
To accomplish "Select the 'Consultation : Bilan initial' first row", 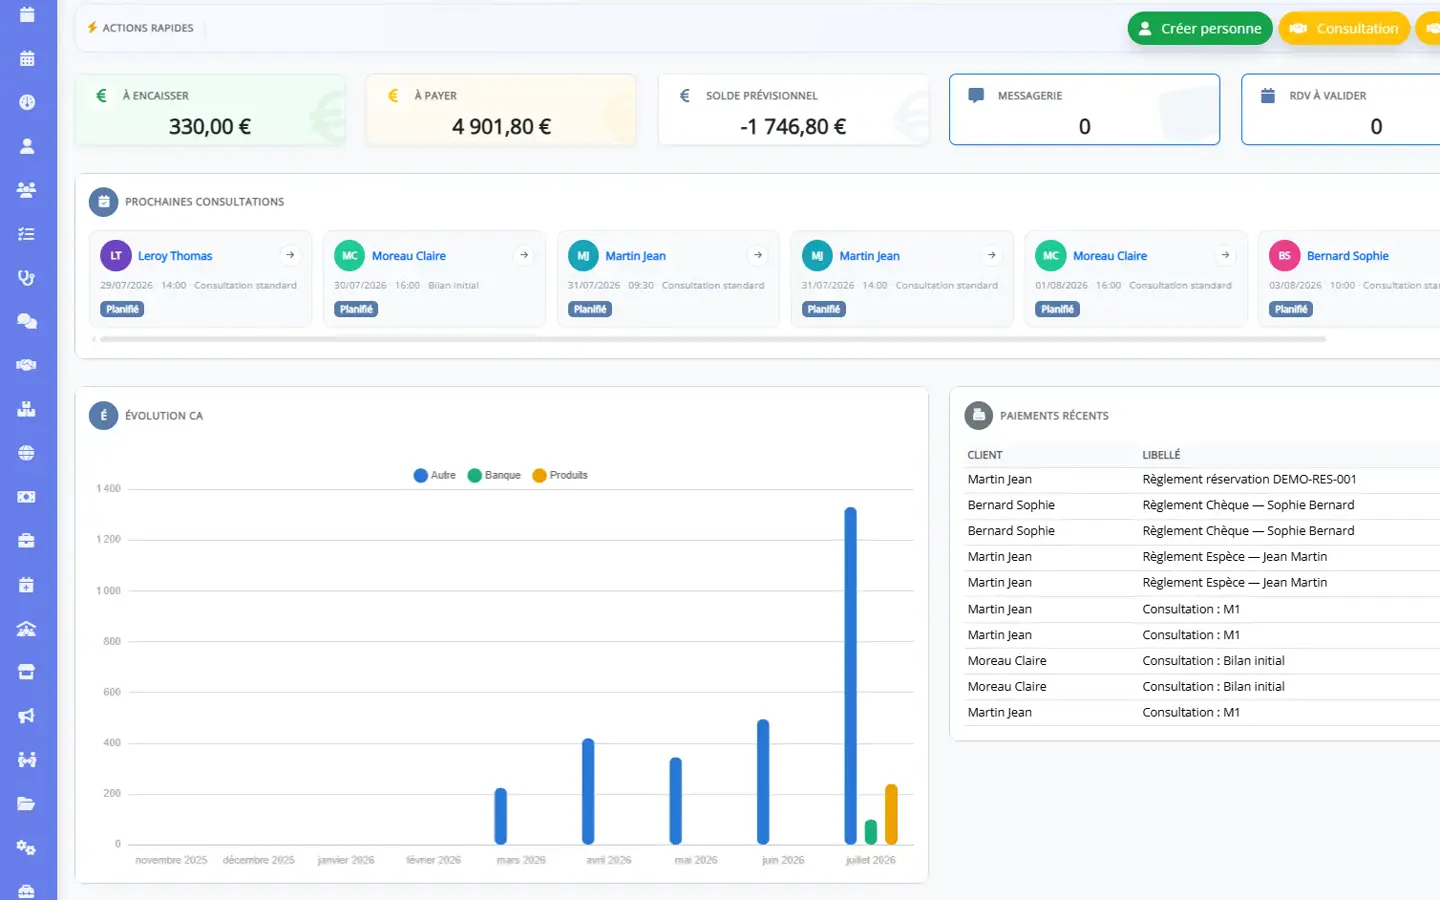I will coord(1203,661).
